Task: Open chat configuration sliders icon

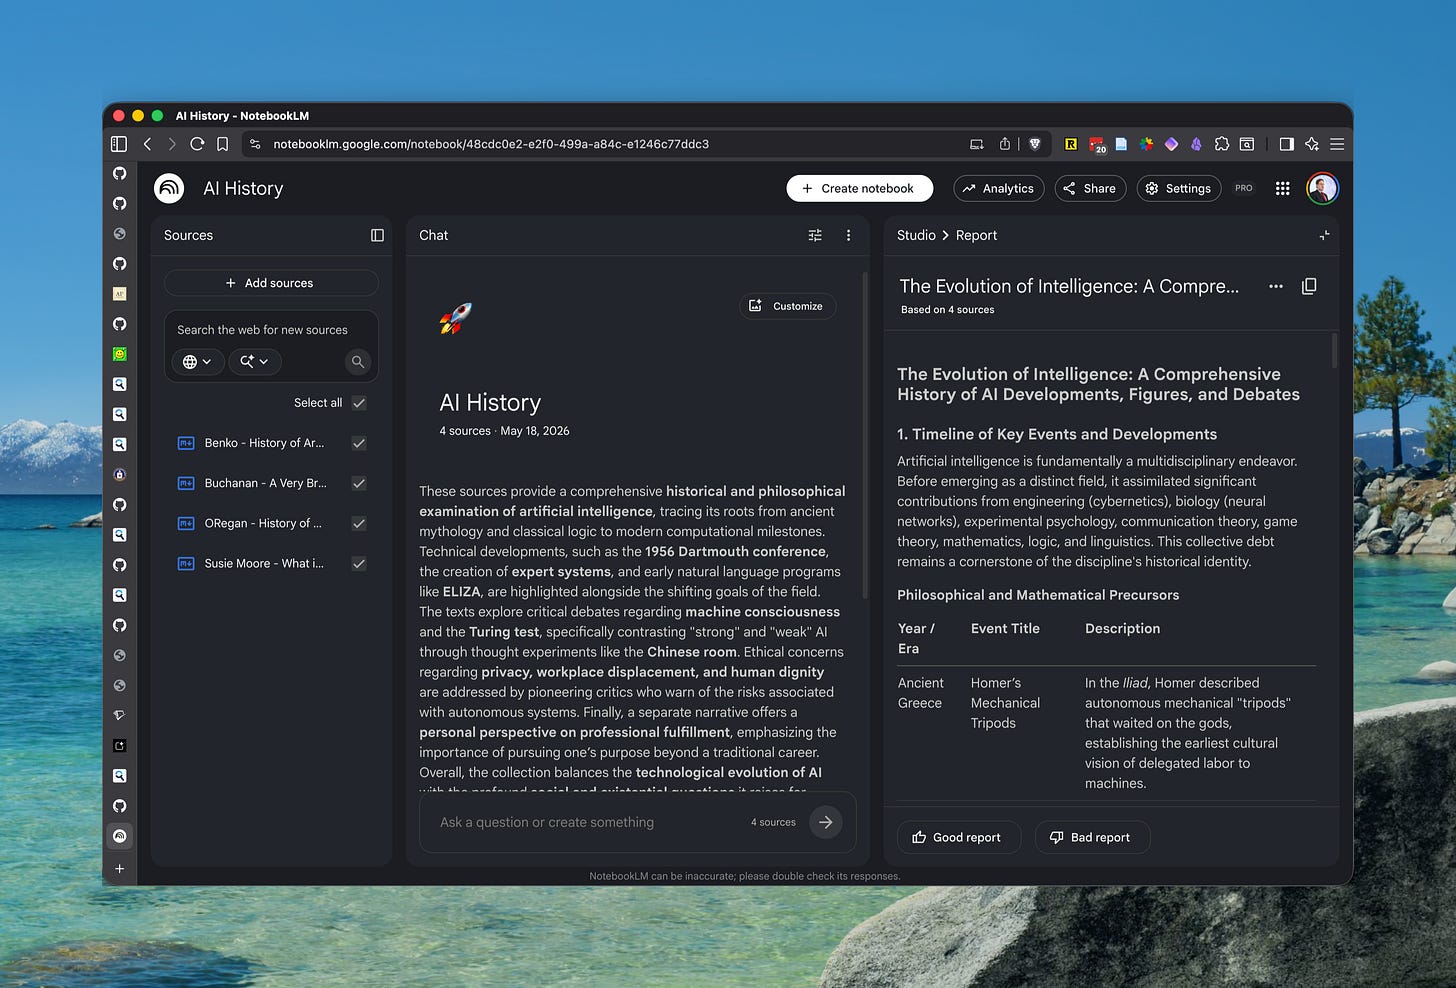Action: (x=815, y=235)
